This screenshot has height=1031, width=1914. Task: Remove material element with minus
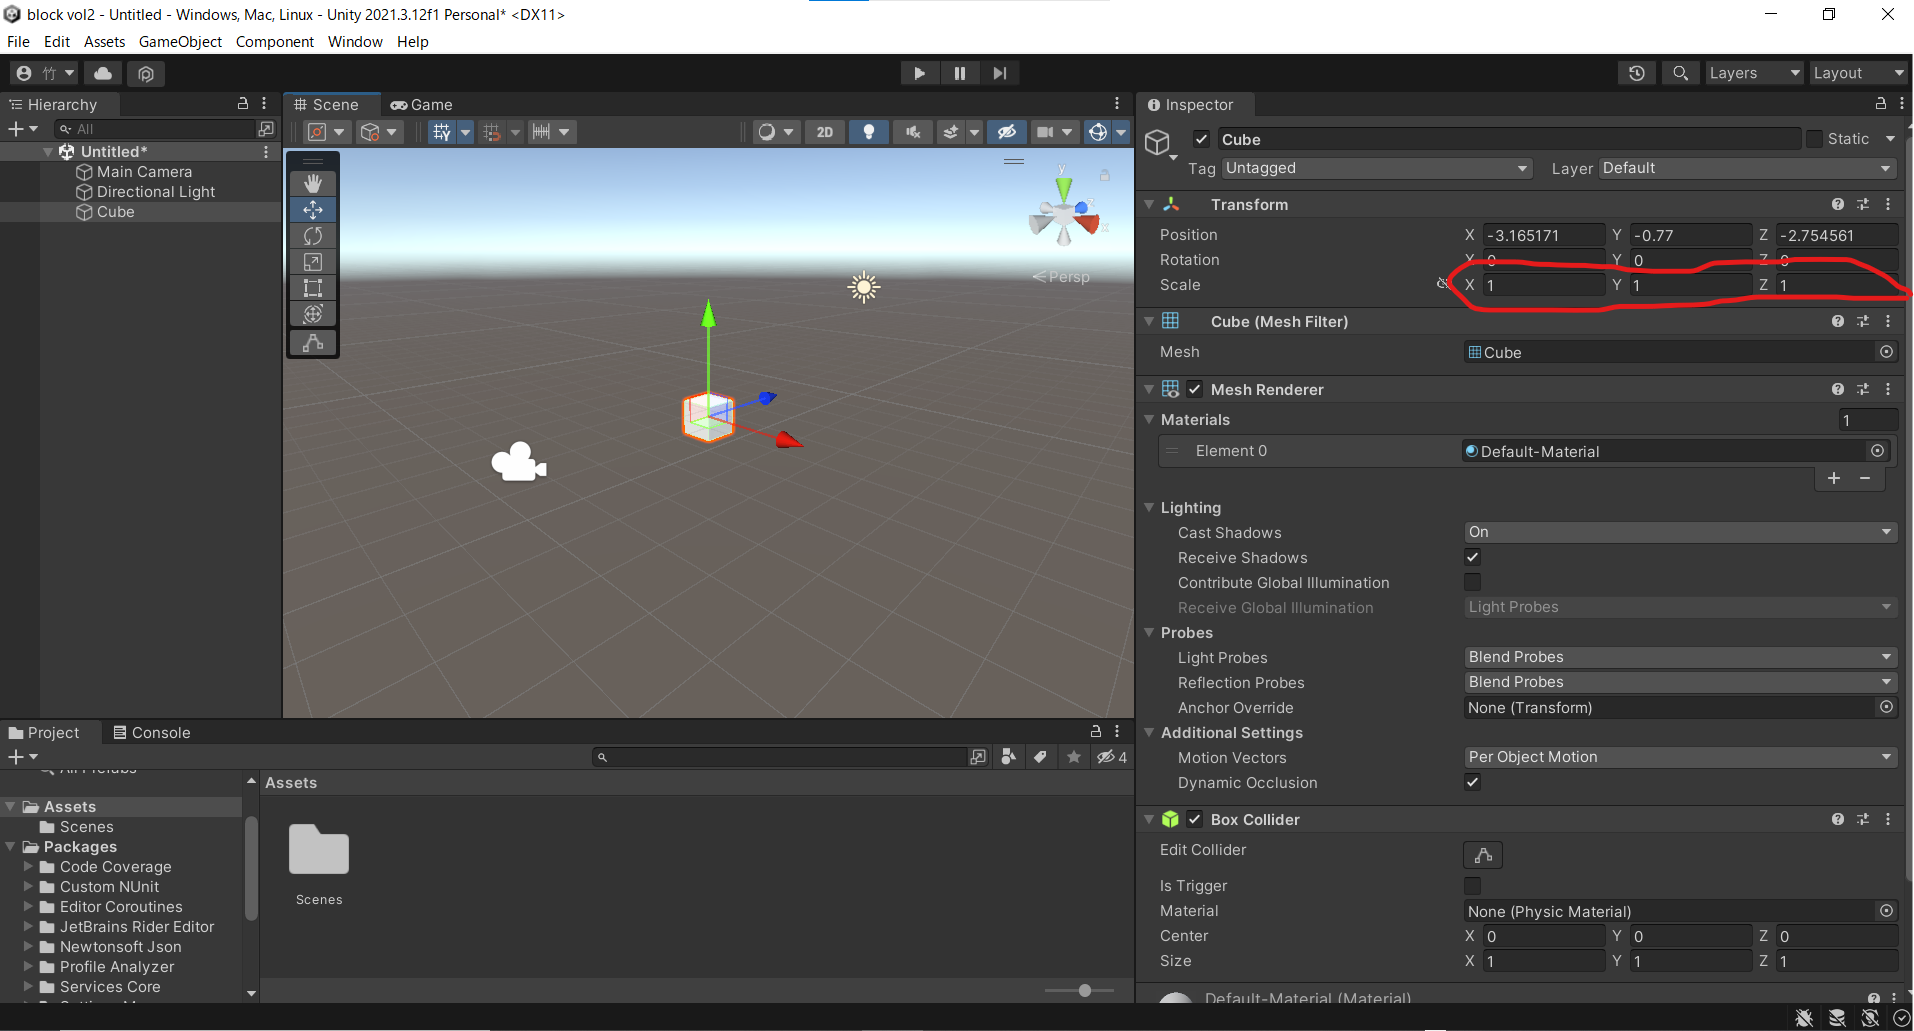coord(1865,478)
